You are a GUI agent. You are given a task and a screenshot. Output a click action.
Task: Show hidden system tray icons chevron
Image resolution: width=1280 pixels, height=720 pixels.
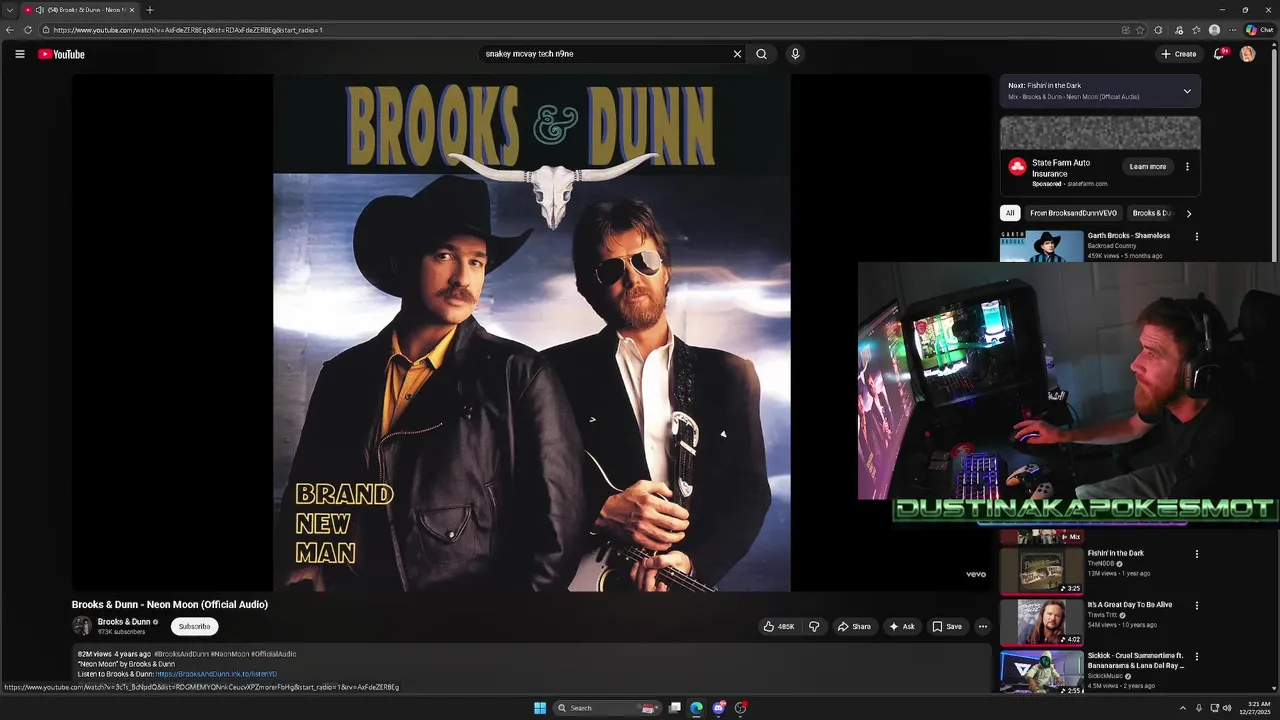point(1183,708)
